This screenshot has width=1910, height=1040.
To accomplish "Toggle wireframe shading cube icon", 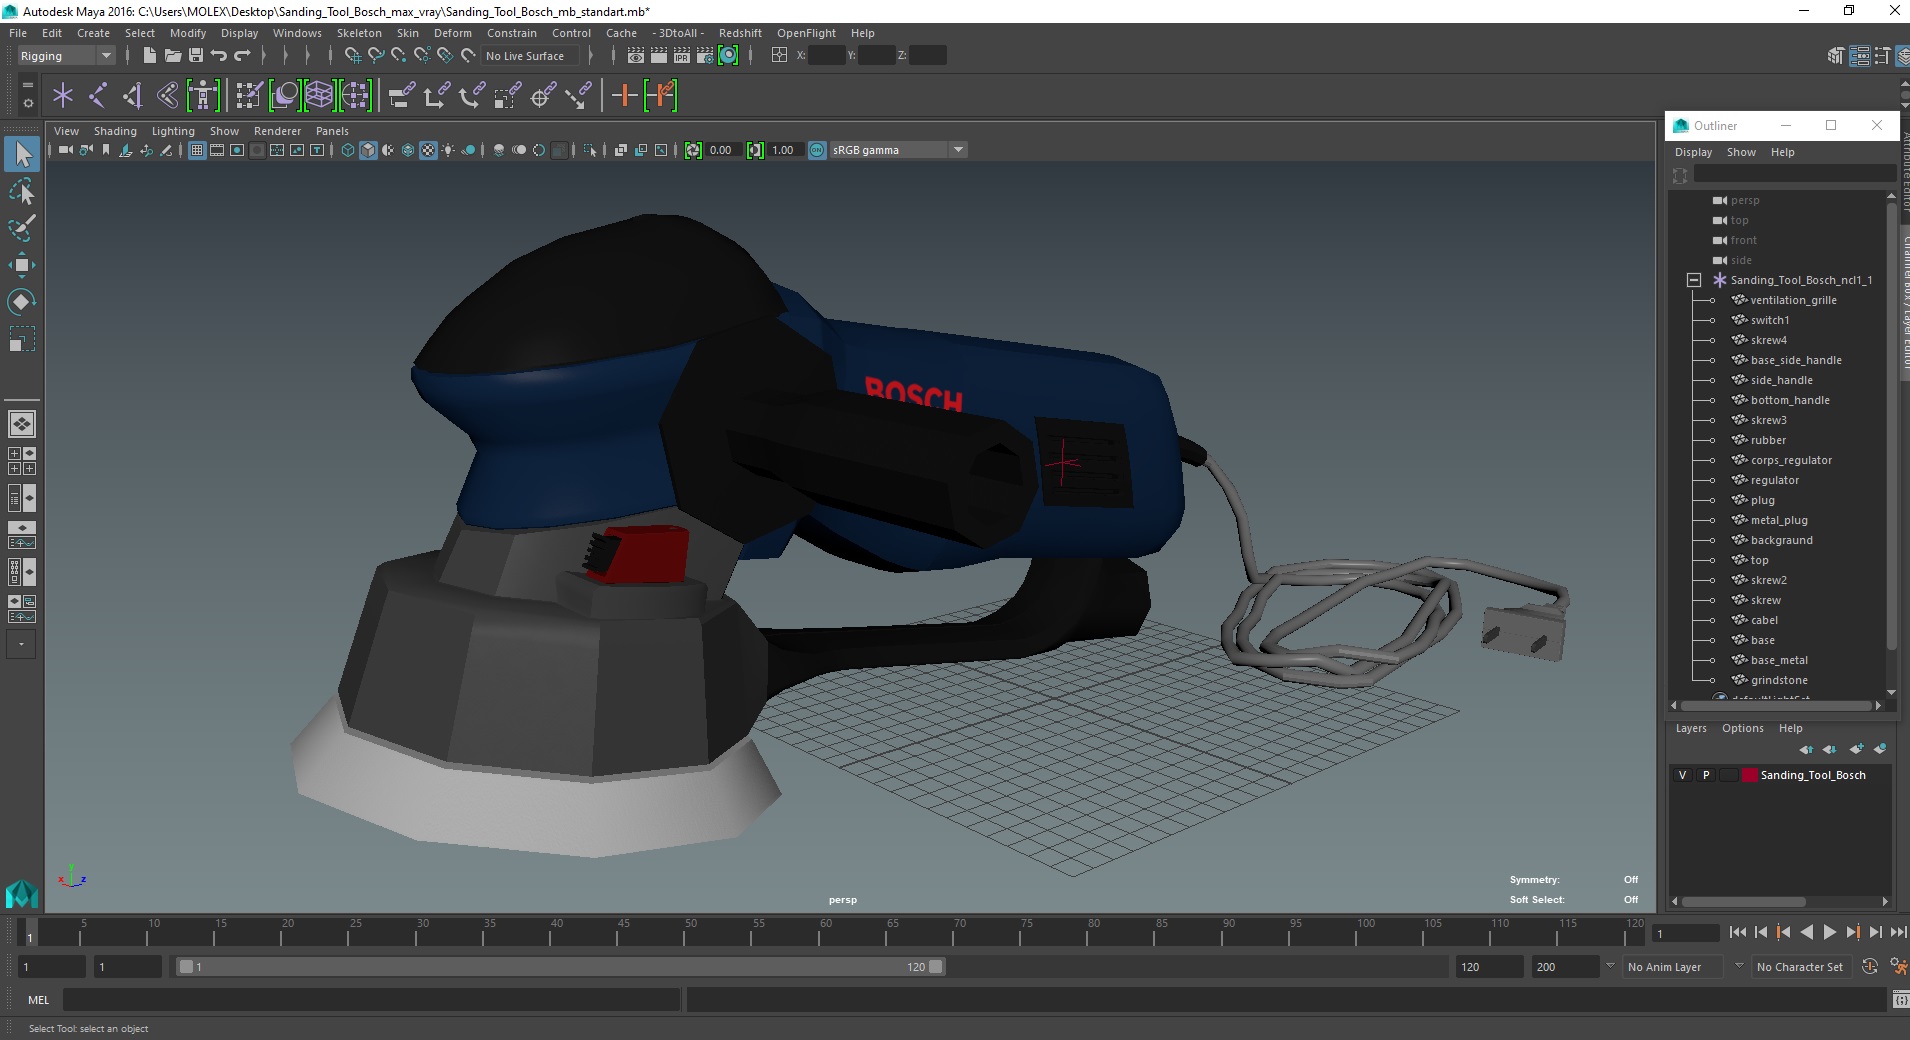I will pyautogui.click(x=348, y=150).
